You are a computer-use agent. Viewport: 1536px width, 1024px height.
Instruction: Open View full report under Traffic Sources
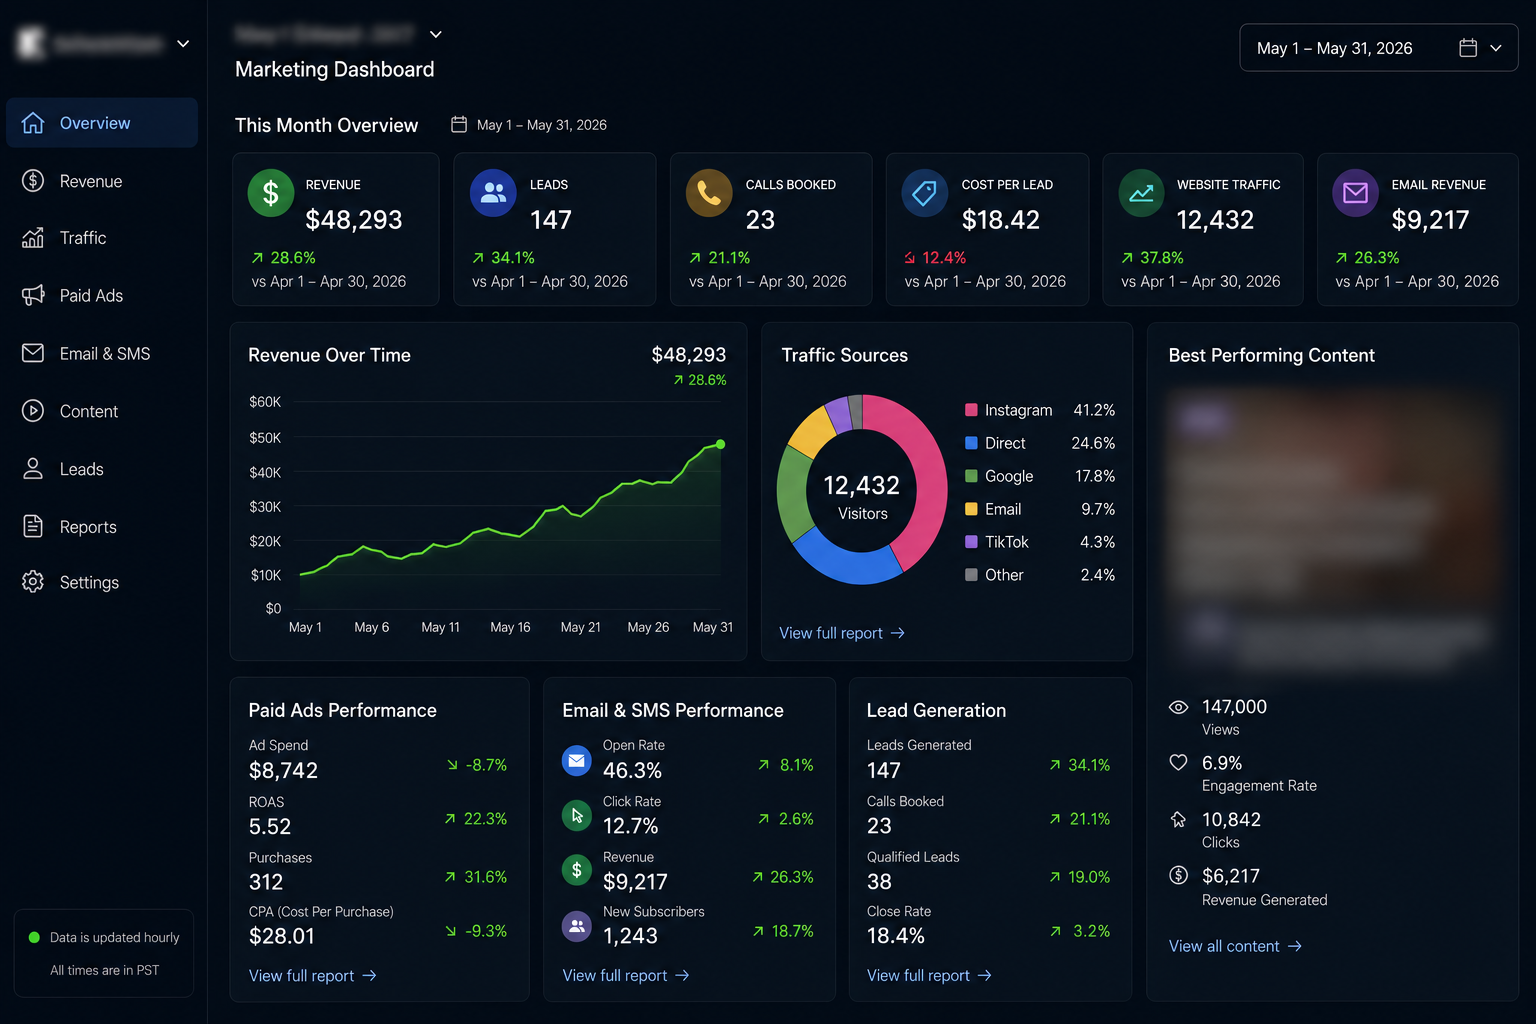(842, 633)
